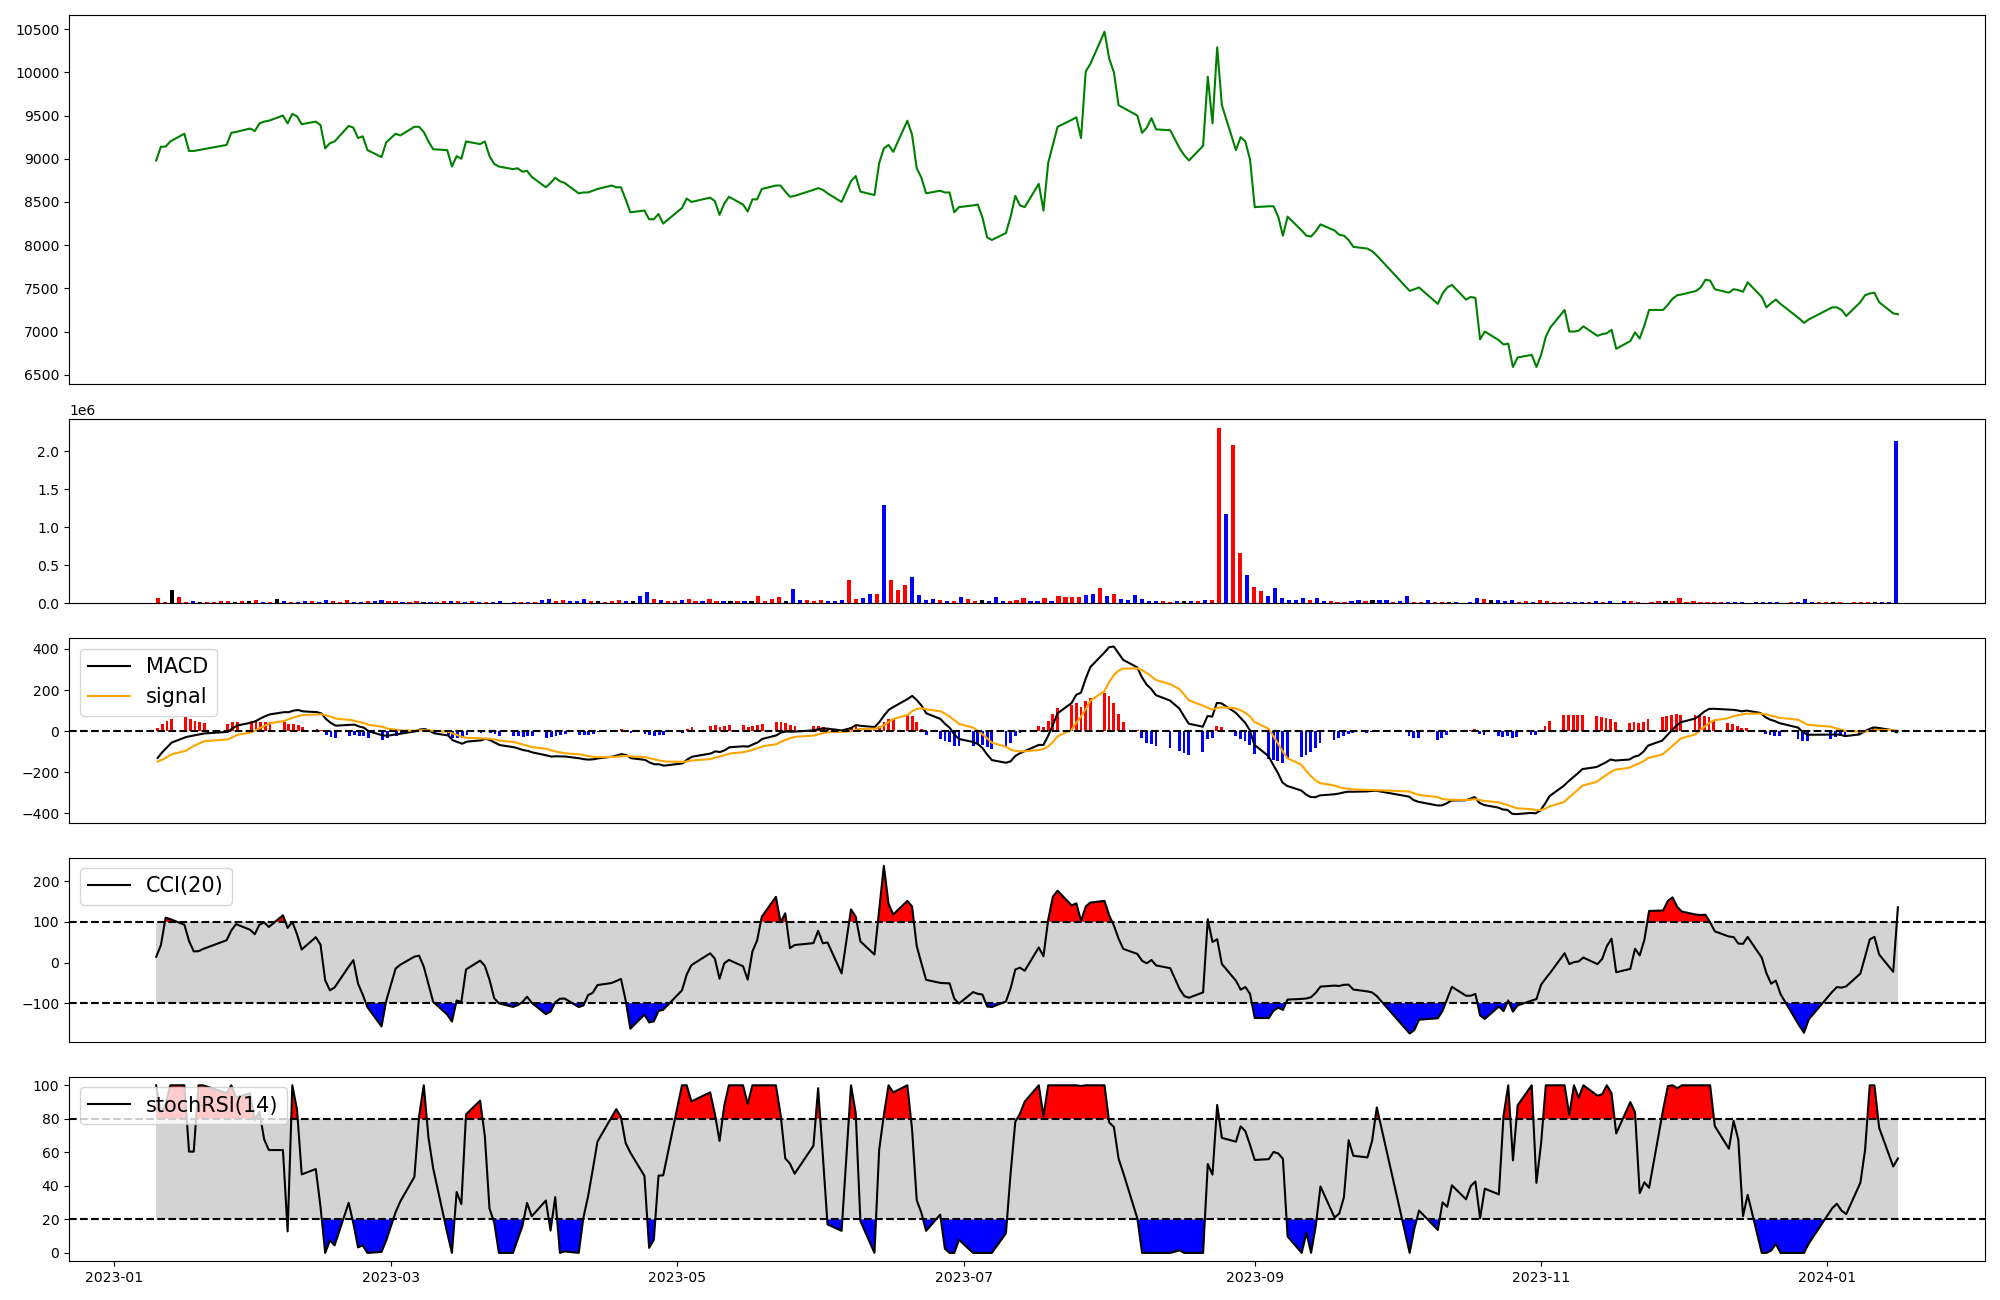
Task: Click the black MACD line legend swatch
Action: coord(109,666)
